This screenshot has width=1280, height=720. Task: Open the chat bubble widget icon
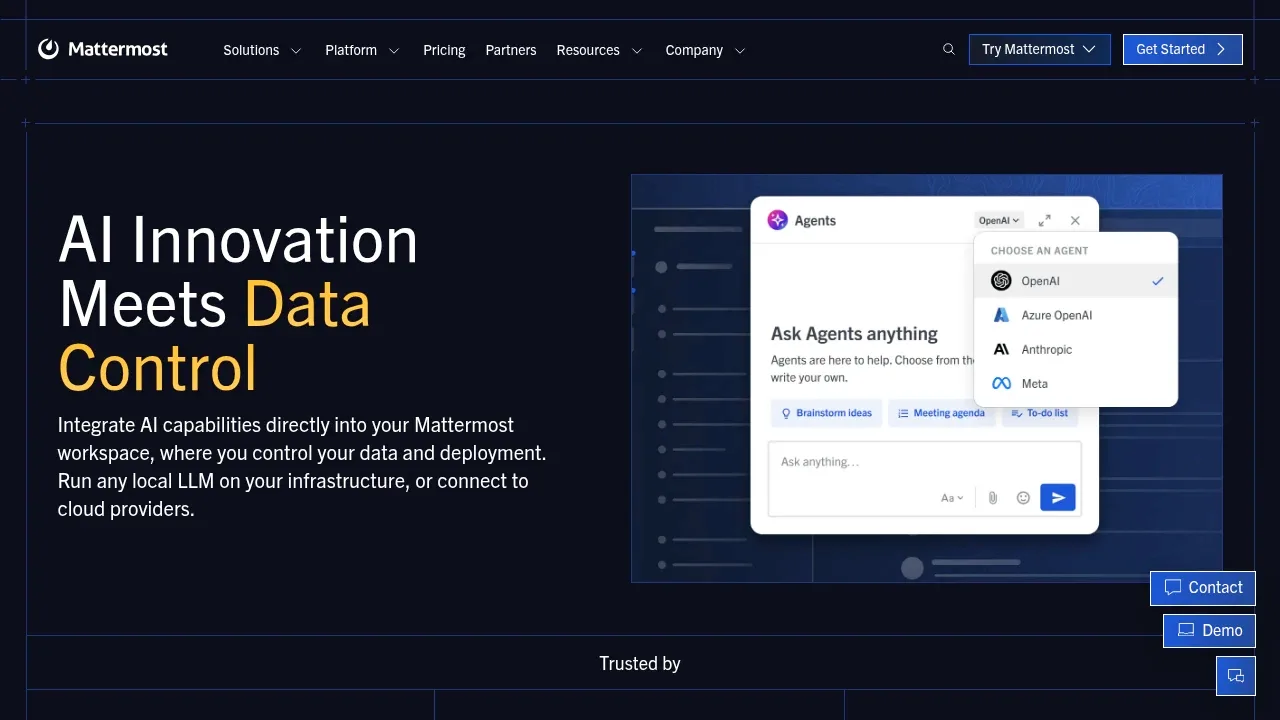(1236, 676)
